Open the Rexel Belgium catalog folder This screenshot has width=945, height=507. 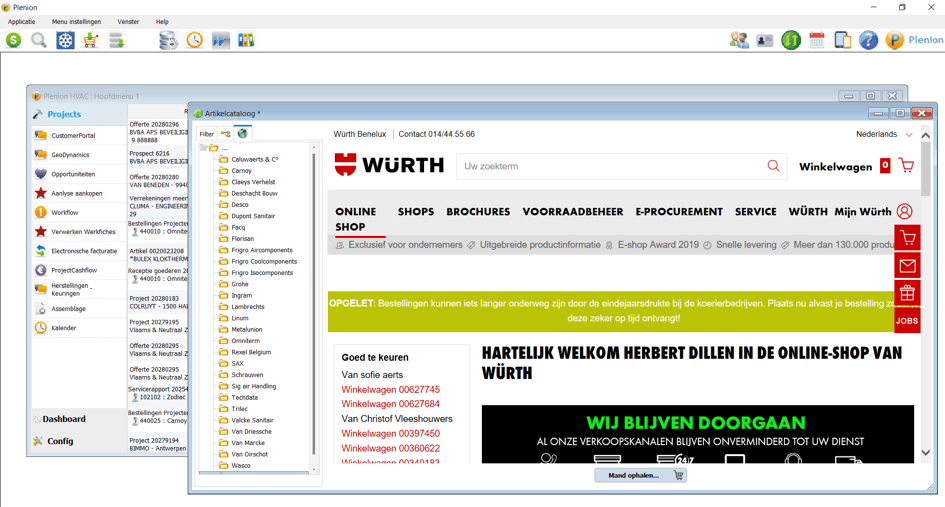[x=251, y=352]
